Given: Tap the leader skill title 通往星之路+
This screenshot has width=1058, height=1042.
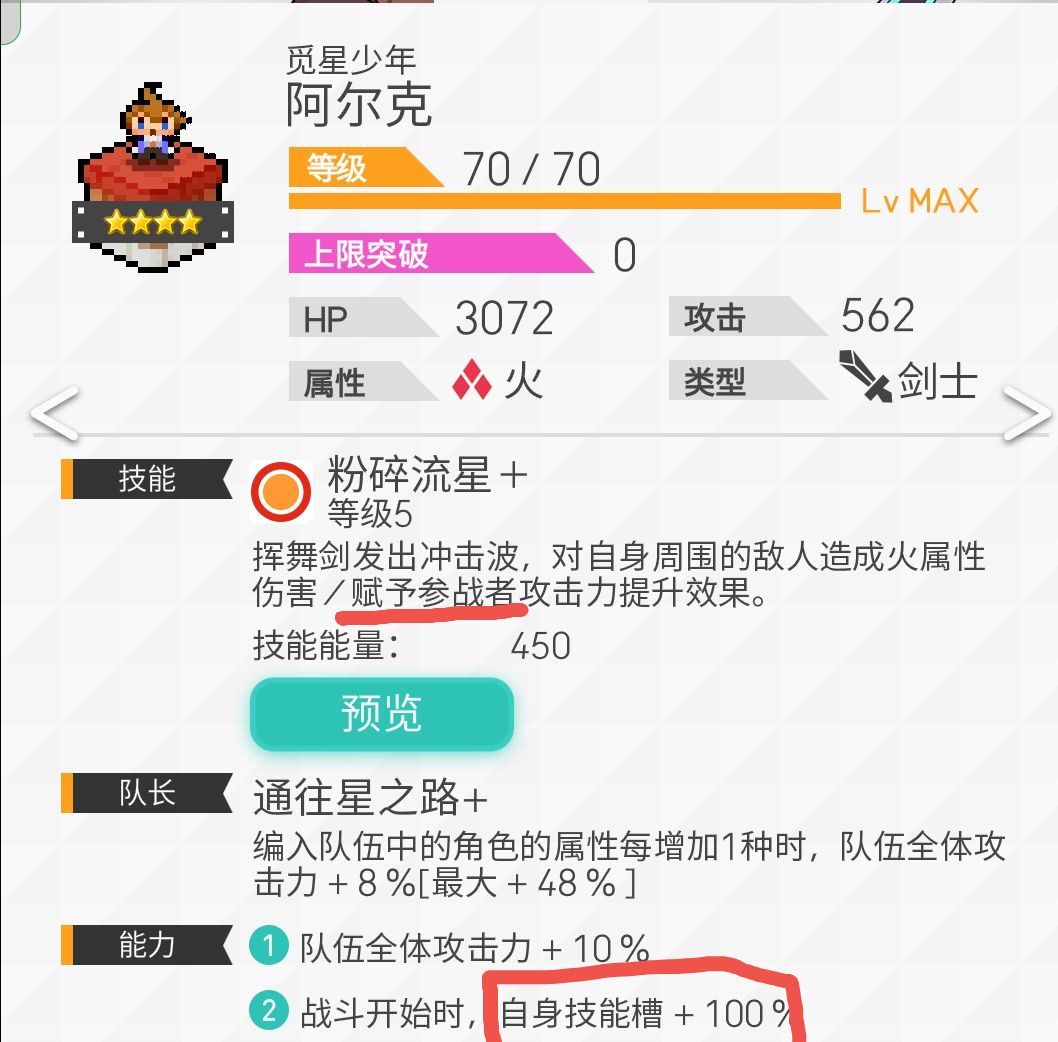Looking at the screenshot, I should coord(370,798).
